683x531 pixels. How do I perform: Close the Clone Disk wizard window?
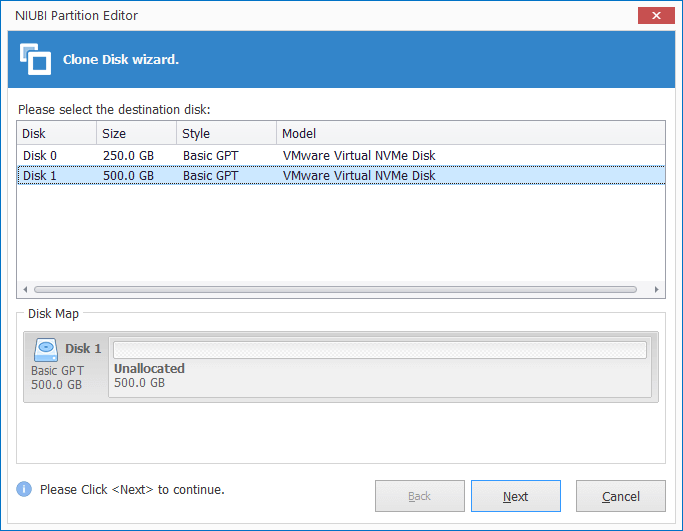654,16
